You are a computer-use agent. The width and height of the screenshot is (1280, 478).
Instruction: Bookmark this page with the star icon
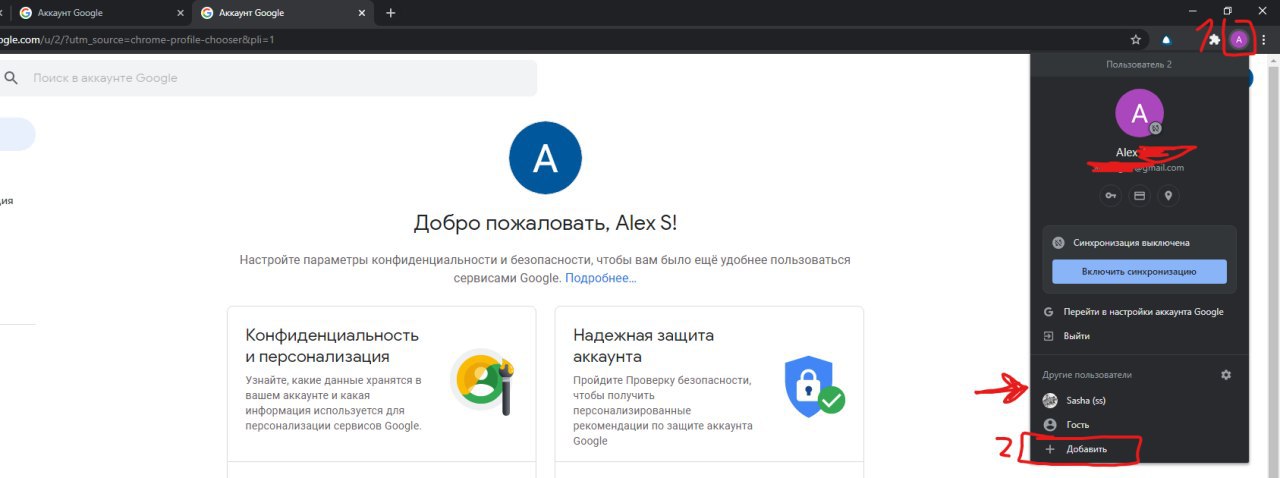1136,40
